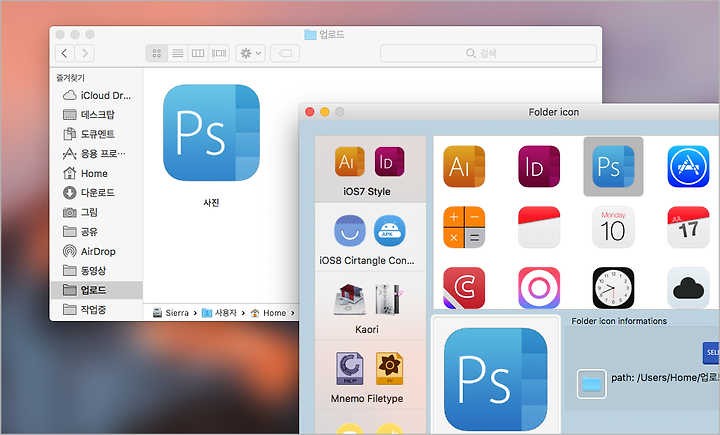This screenshot has height=435, width=720.
Task: Click 사용자 in the Finder path bar
Action: [x=219, y=313]
